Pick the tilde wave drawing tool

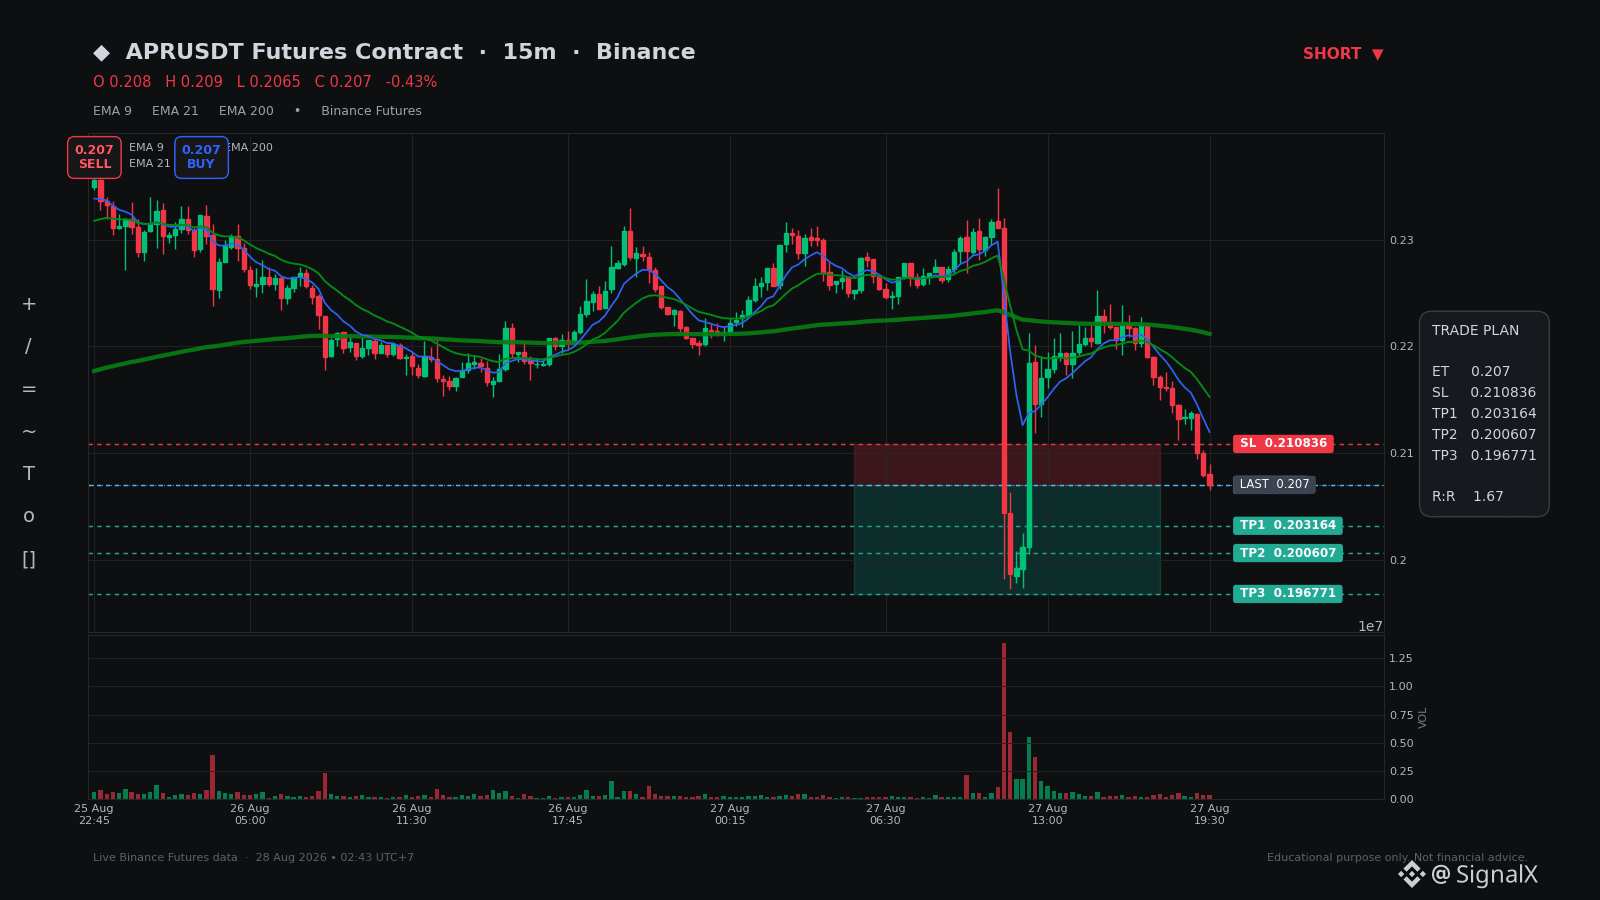click(x=29, y=432)
